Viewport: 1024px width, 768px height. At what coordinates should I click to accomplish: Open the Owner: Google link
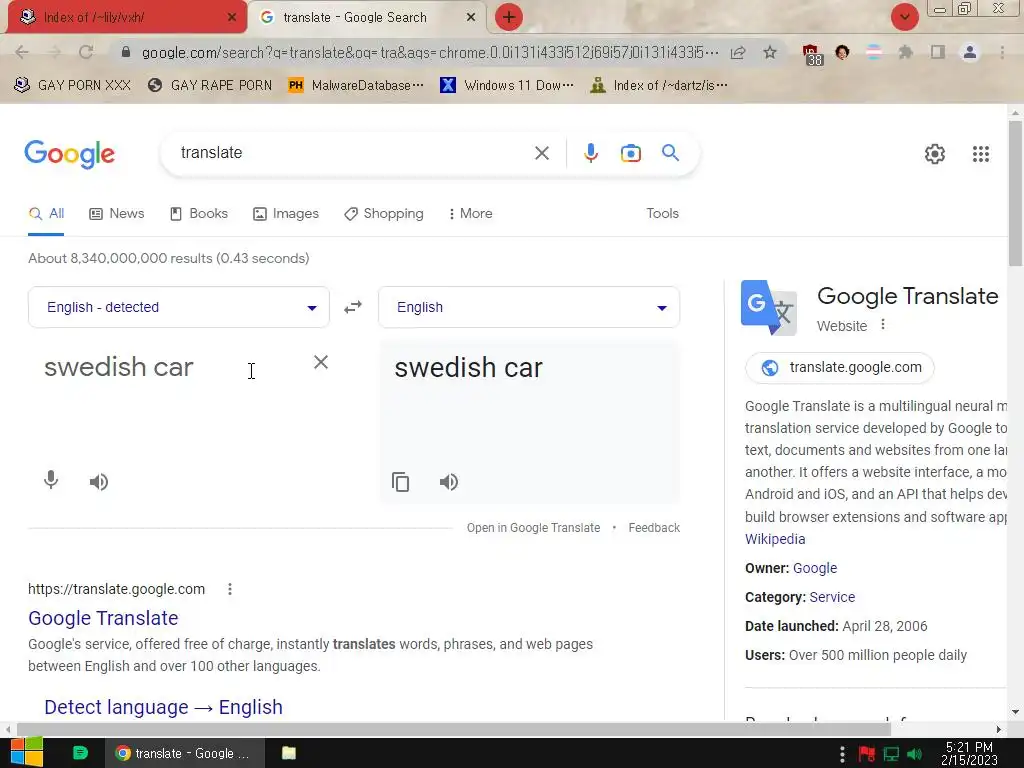(x=814, y=568)
